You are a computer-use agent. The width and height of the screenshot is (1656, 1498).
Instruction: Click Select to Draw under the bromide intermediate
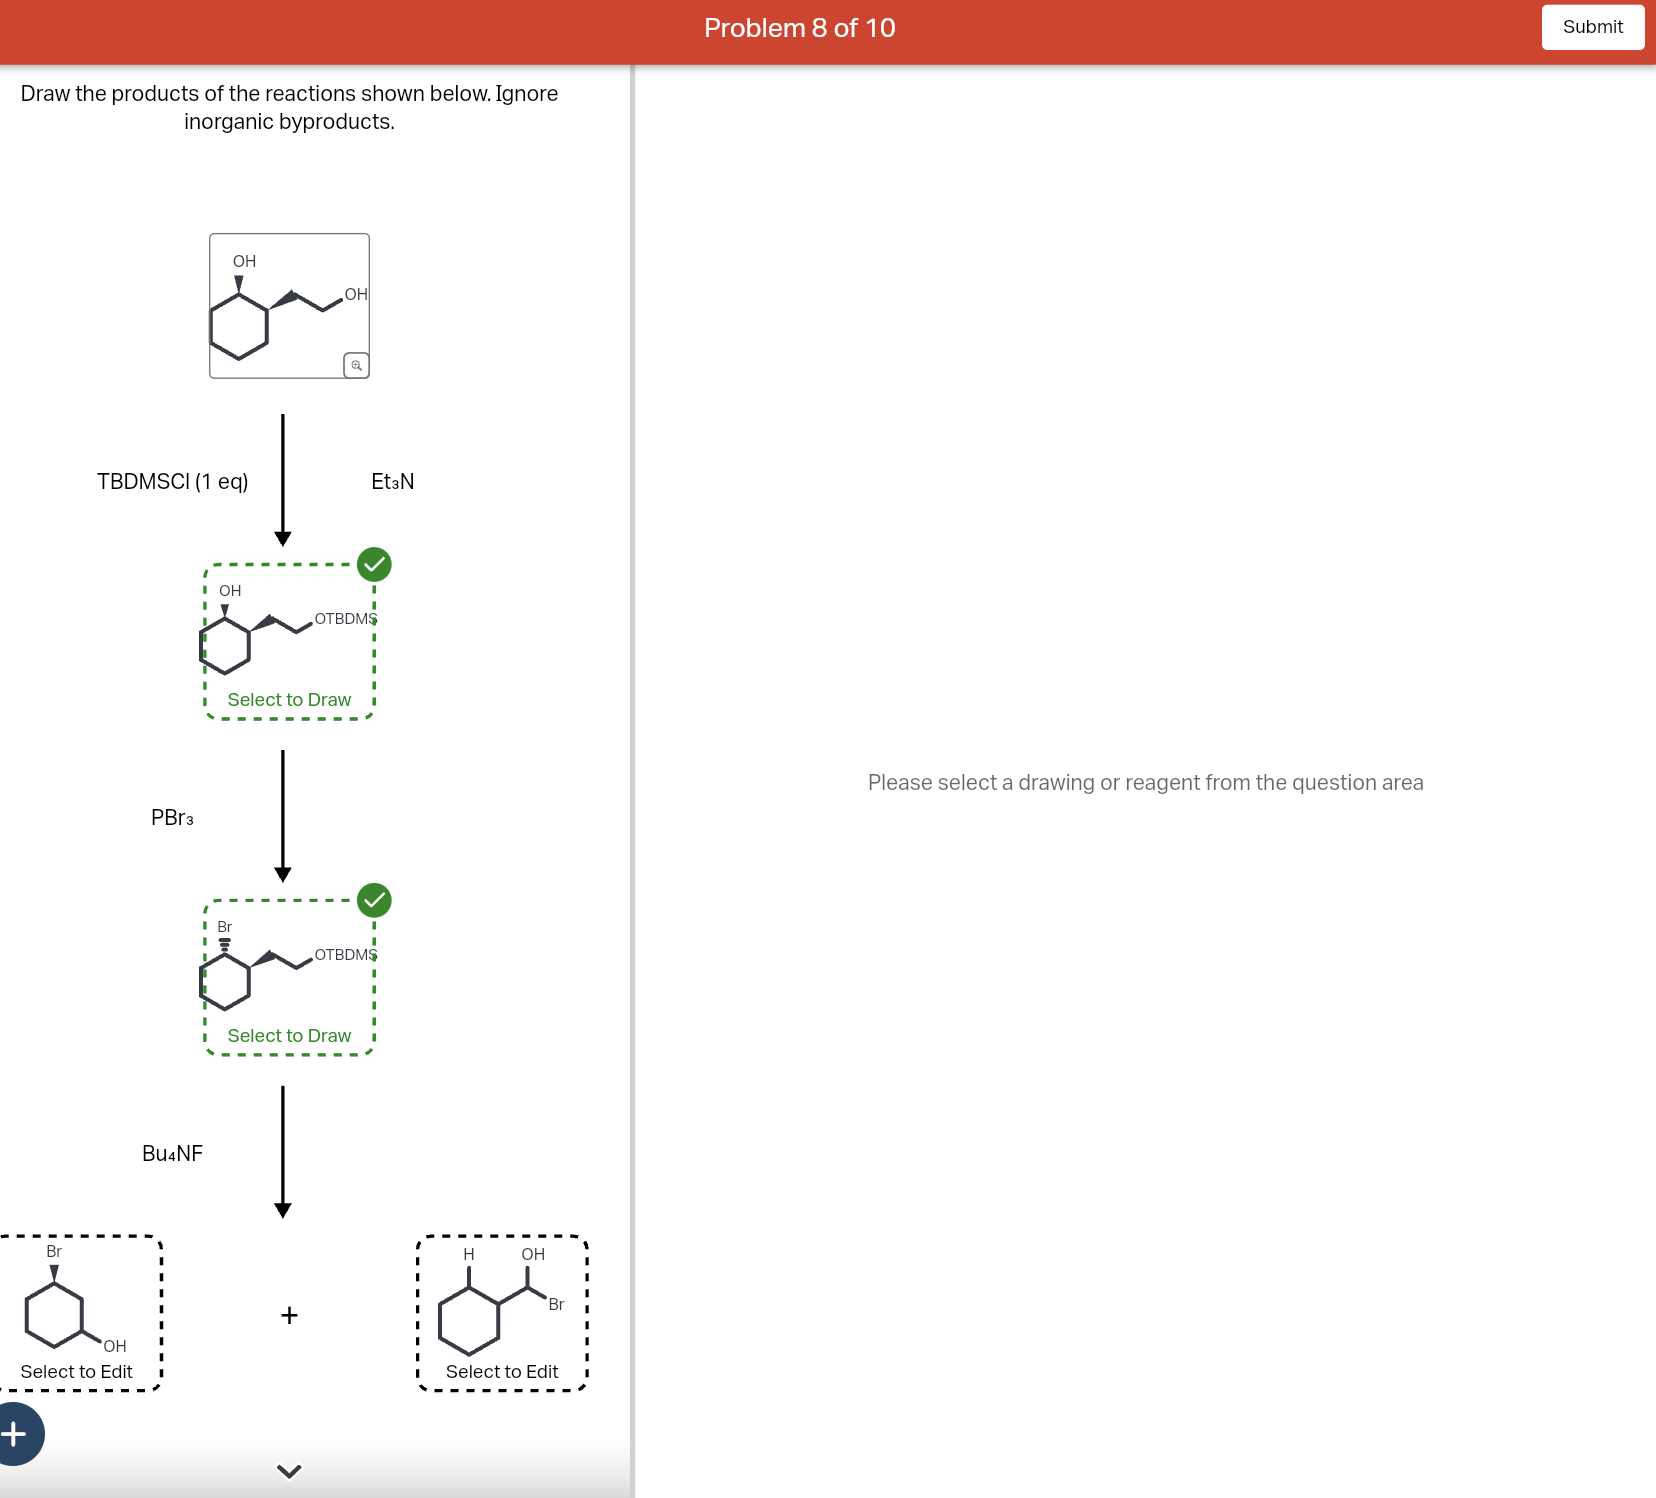[x=289, y=1035]
